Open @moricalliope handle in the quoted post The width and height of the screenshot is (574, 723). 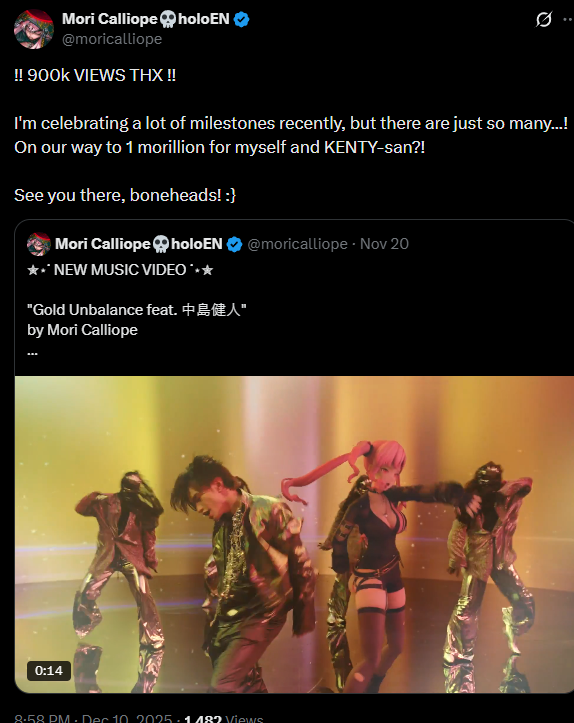297,244
